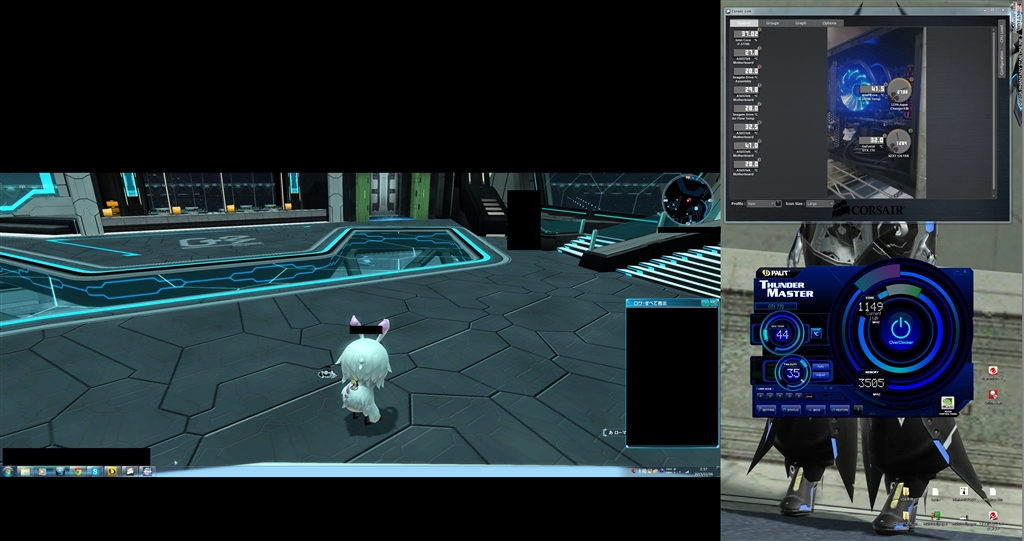Click the game log window title bar

point(672,303)
